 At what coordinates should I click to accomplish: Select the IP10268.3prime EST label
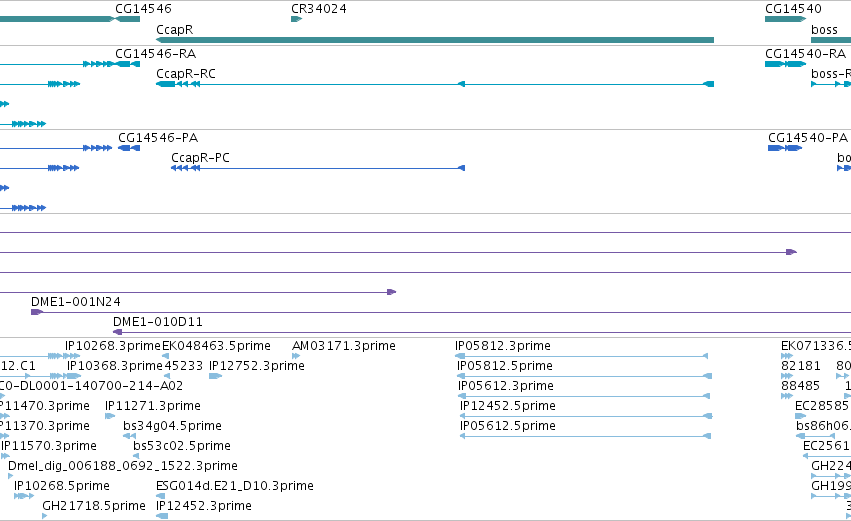[113, 346]
